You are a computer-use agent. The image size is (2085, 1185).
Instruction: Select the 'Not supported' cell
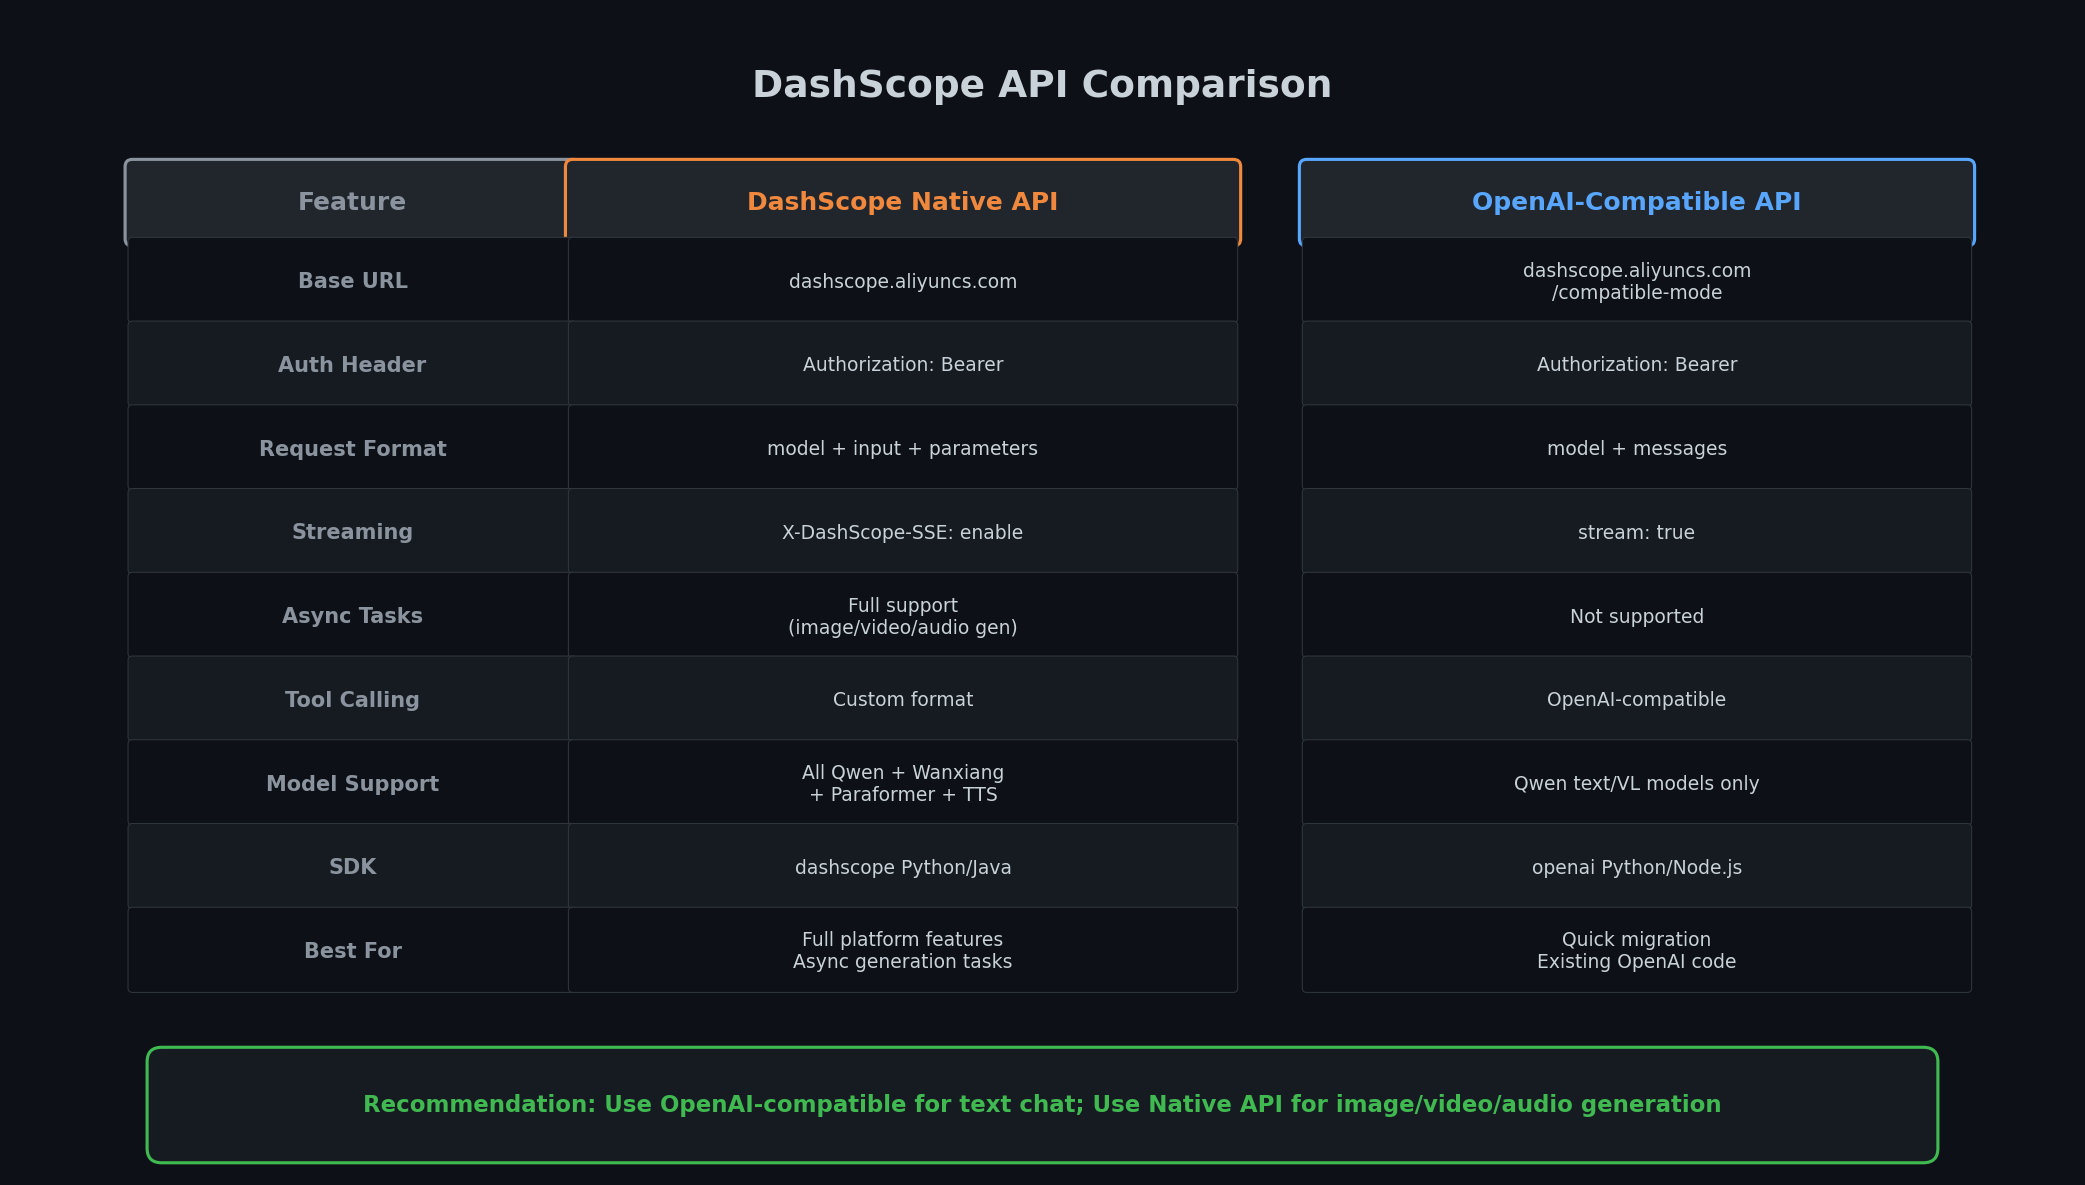tap(1636, 617)
